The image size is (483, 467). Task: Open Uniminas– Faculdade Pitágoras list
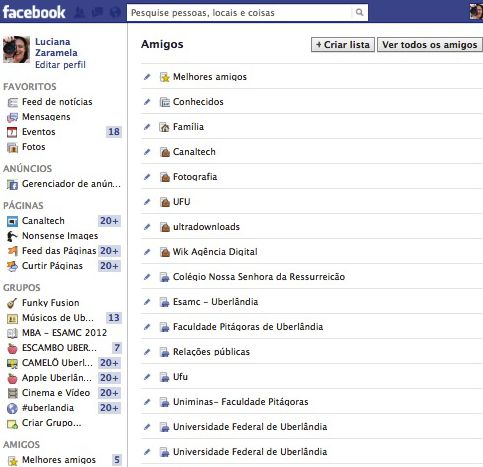coord(240,402)
